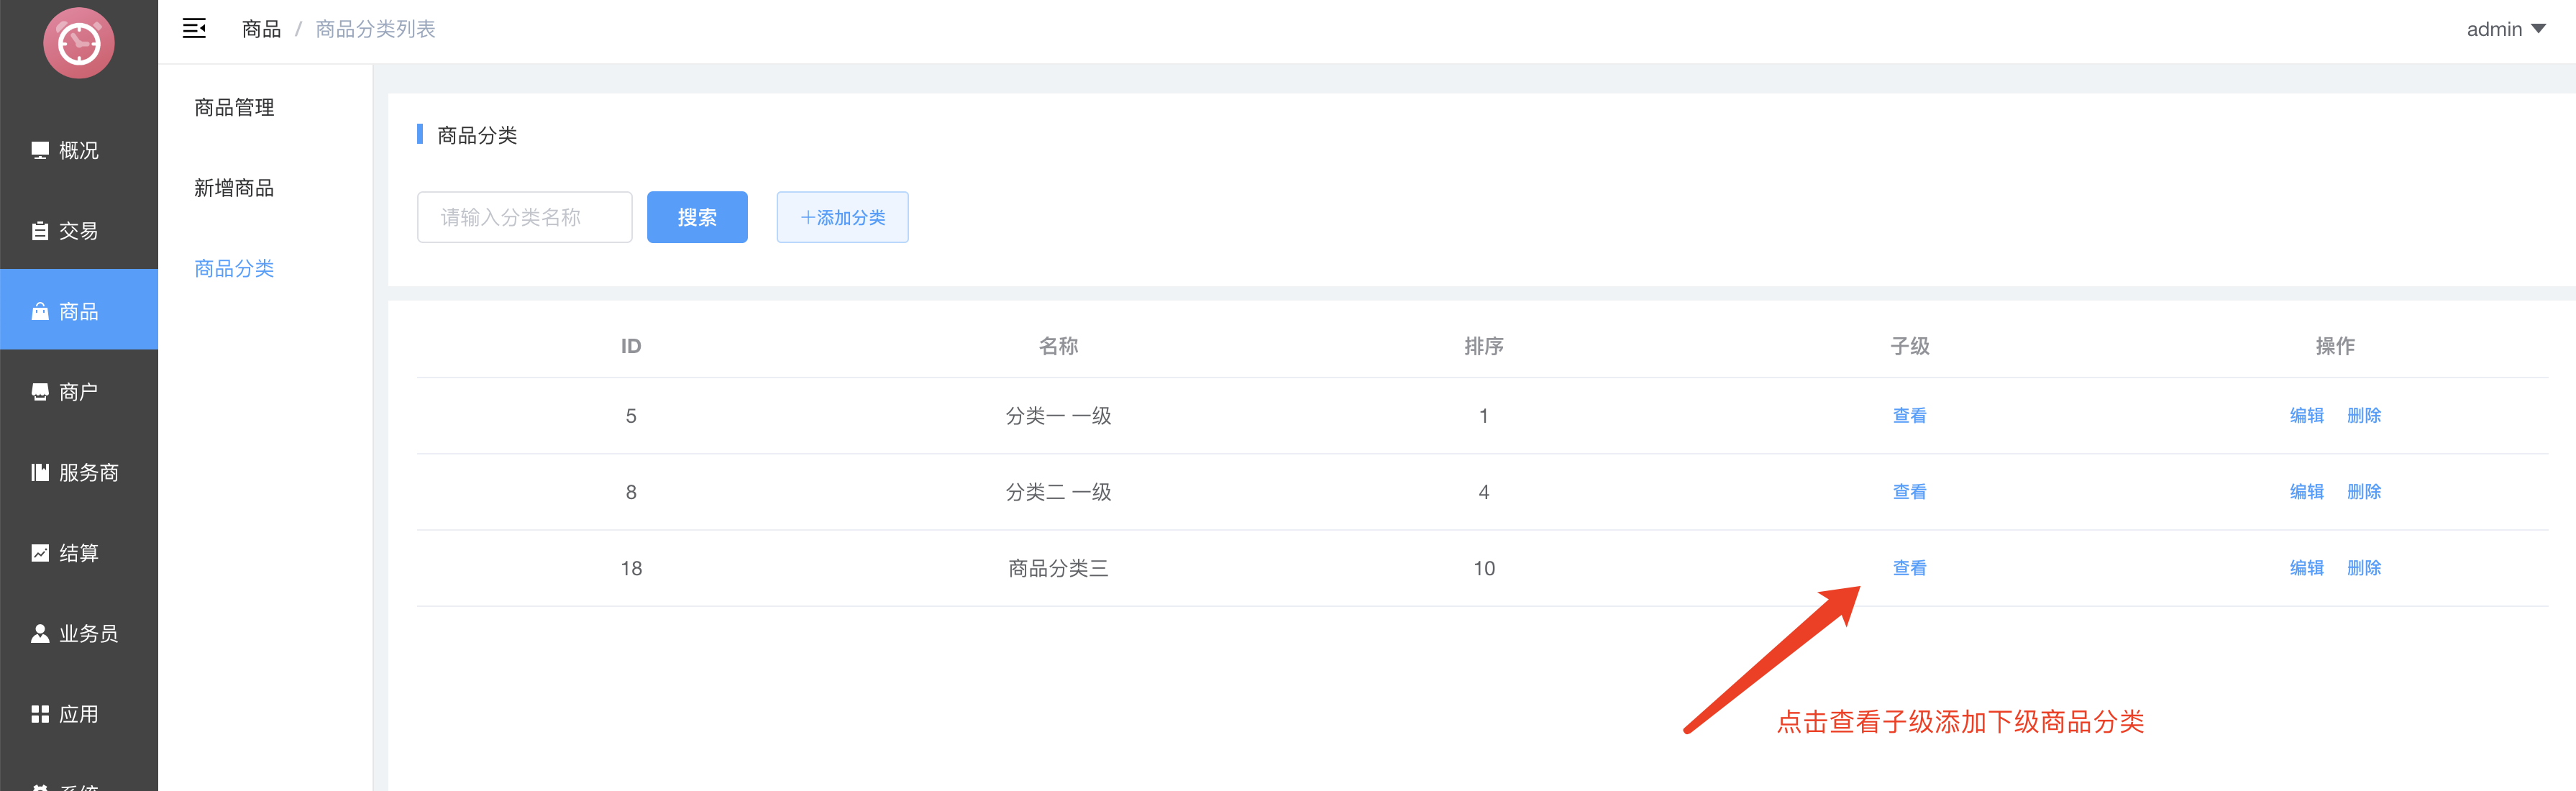The width and height of the screenshot is (2576, 791).
Task: Open the admin user dropdown
Action: point(2505,29)
